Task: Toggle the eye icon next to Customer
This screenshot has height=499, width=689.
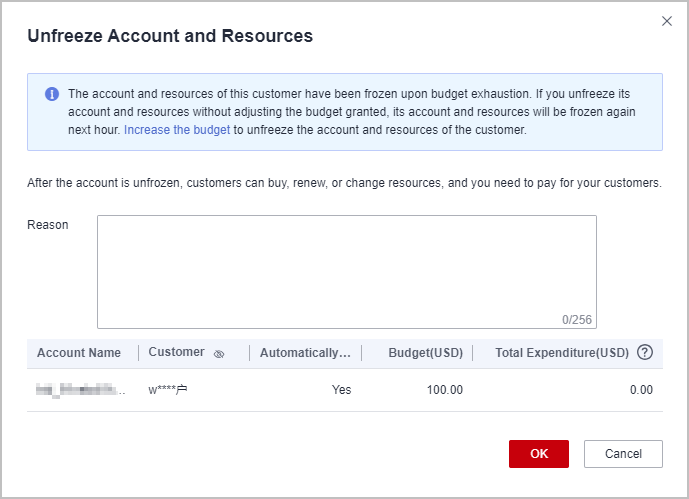Action: click(x=219, y=354)
